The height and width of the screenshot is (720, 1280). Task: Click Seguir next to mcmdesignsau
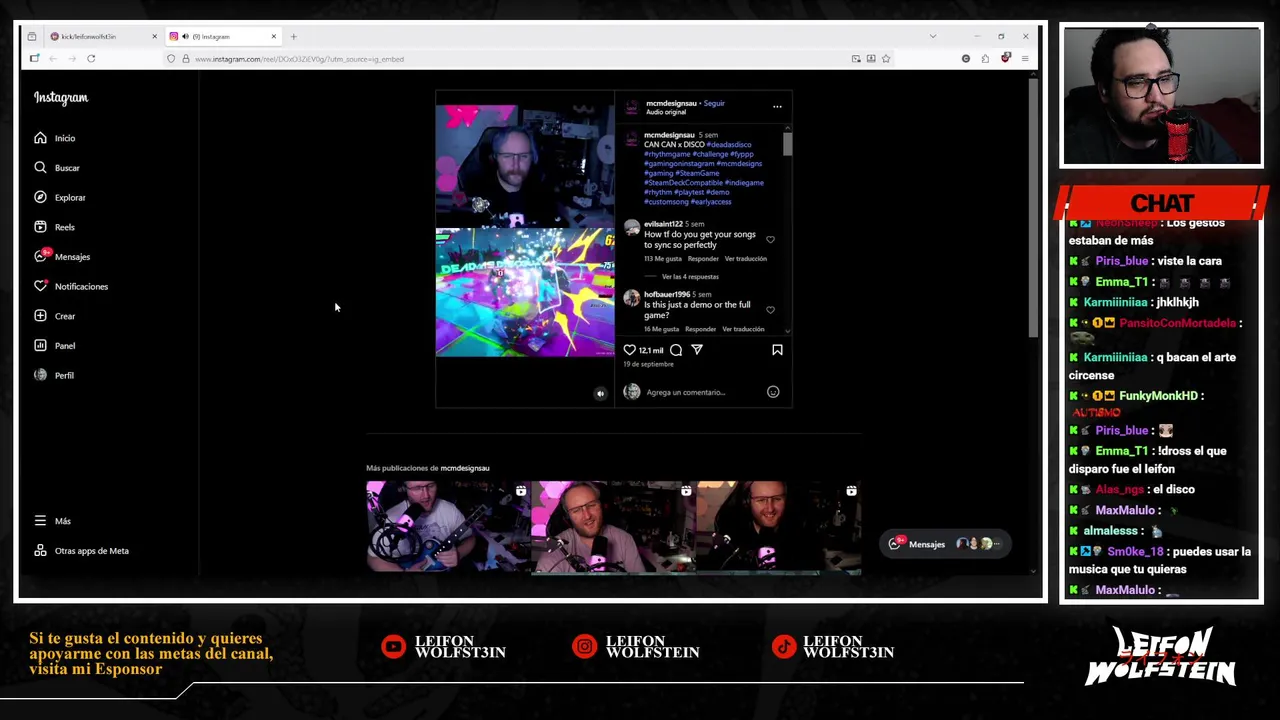click(714, 103)
